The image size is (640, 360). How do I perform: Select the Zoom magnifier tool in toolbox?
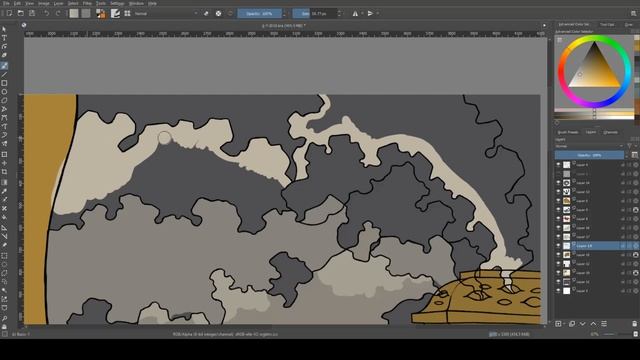4,318
